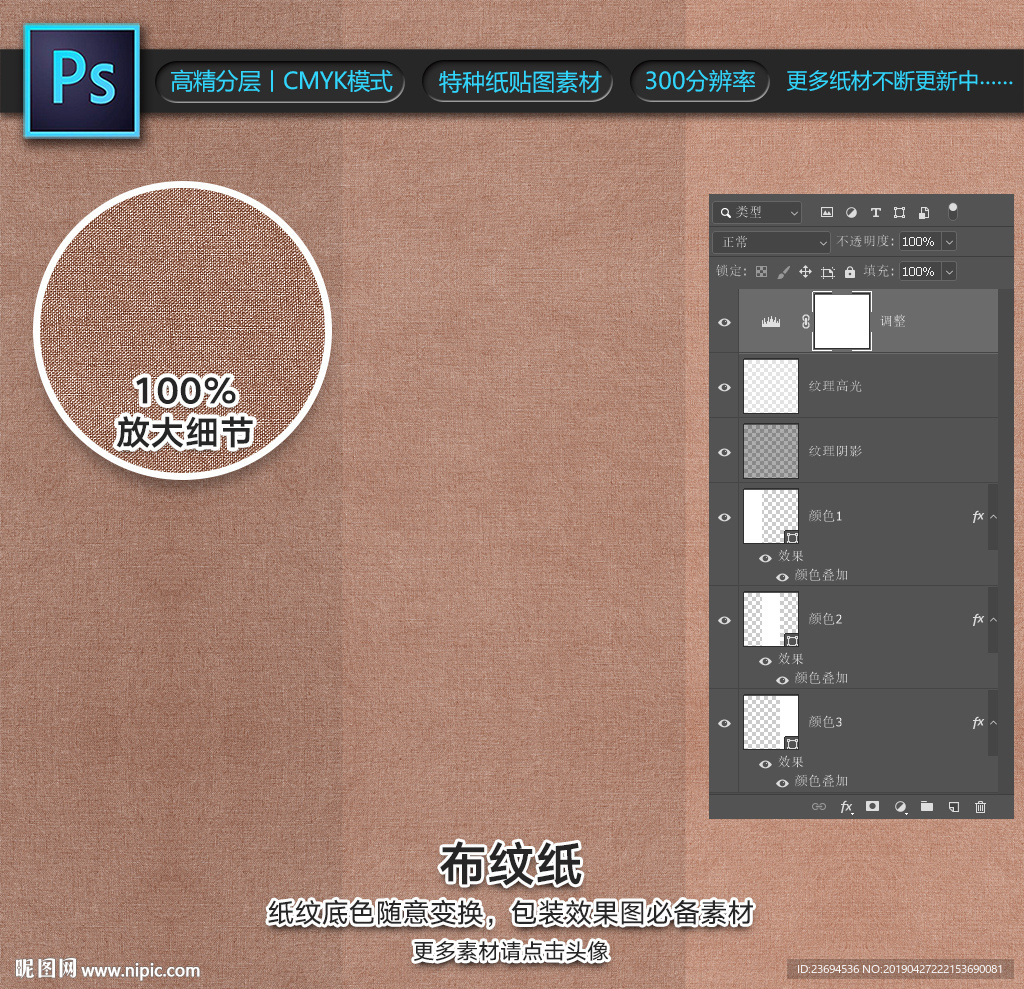Create new fill or adjustment layer

click(901, 807)
